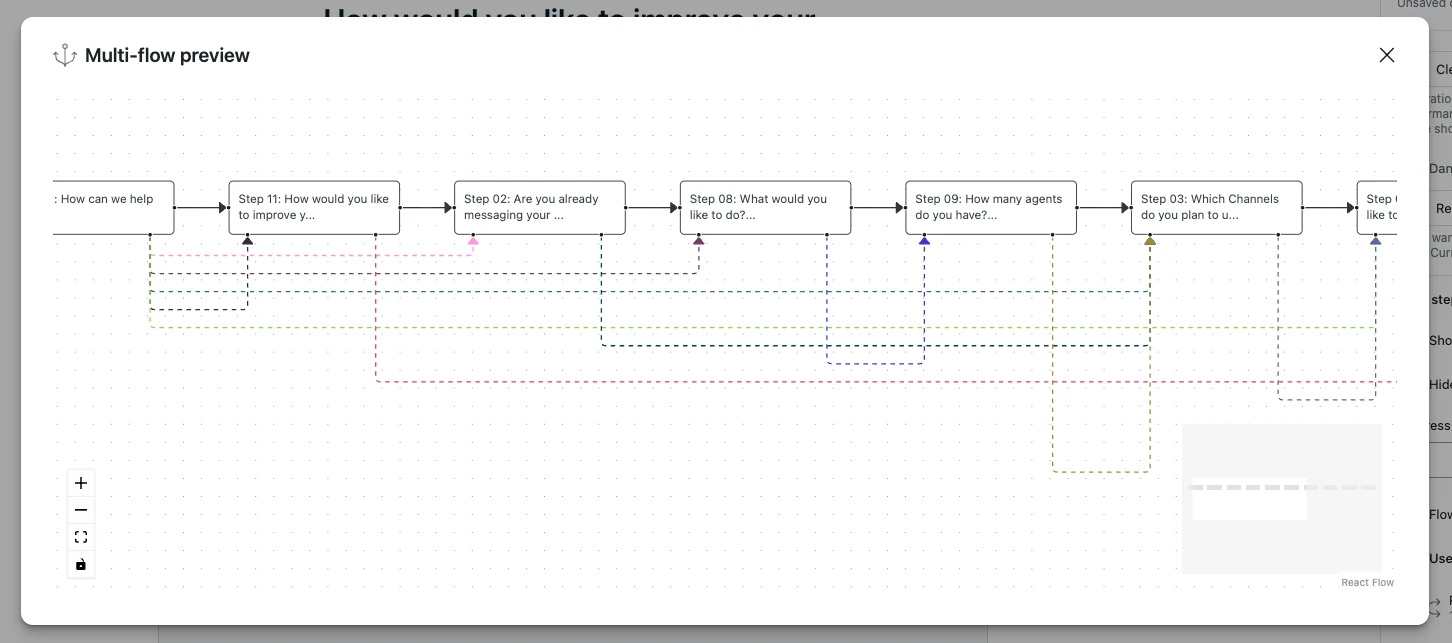Select Step 08 what would you like node
1452x643 pixels.
[x=765, y=207]
